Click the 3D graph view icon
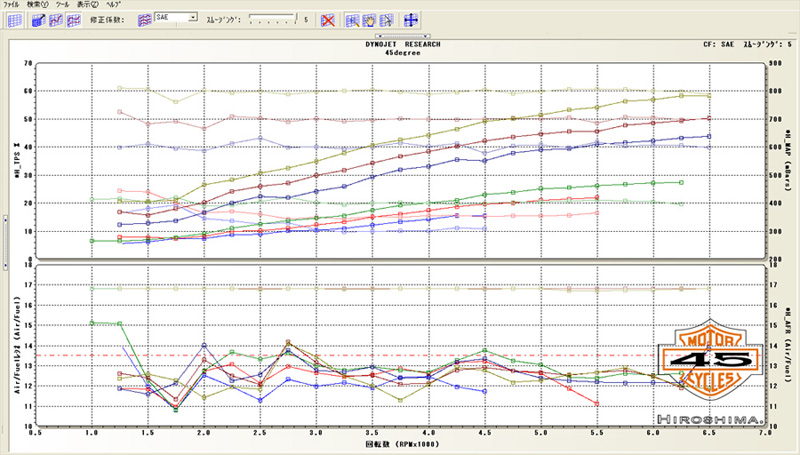The width and height of the screenshot is (800, 455). 36,20
